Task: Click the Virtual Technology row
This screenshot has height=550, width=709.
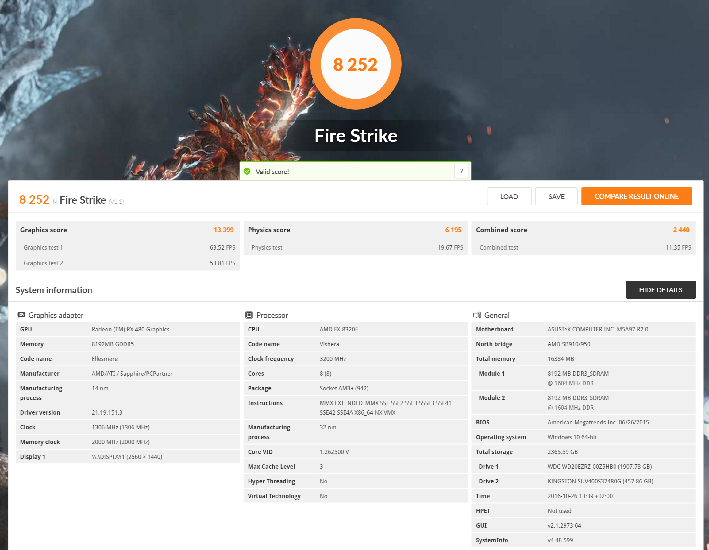Action: click(x=356, y=496)
